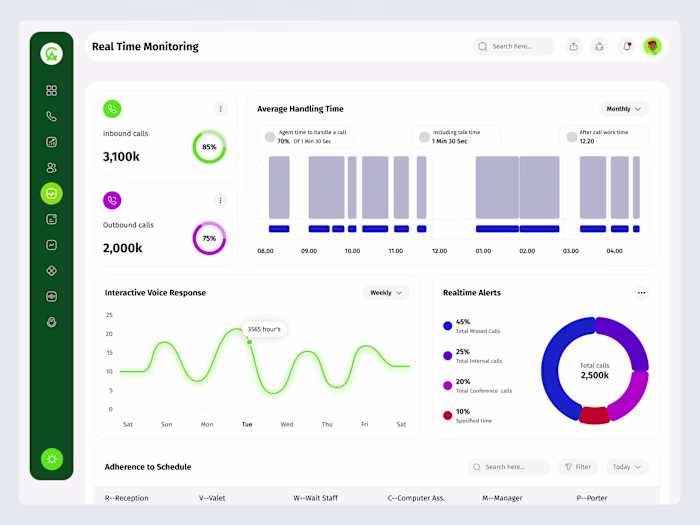Image resolution: width=700 pixels, height=525 pixels.
Task: Click the 2,000k outbound calls value
Action: point(122,248)
